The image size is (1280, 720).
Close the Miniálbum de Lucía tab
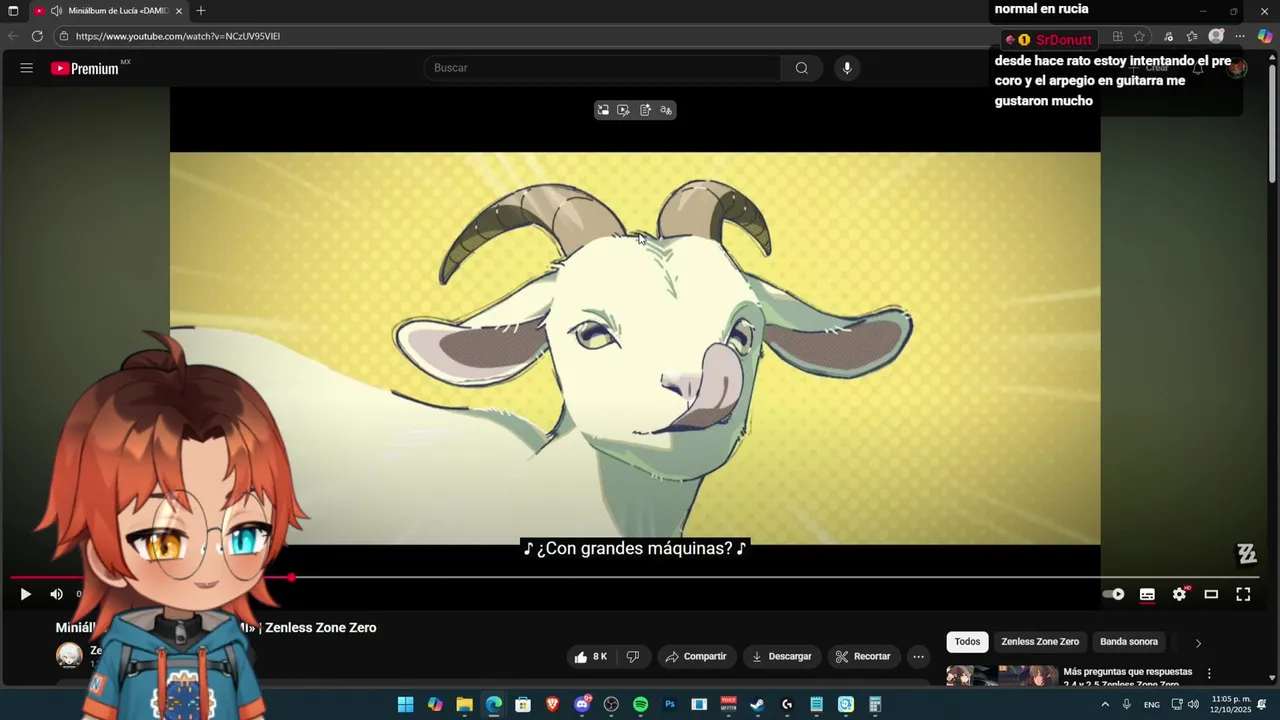[179, 11]
